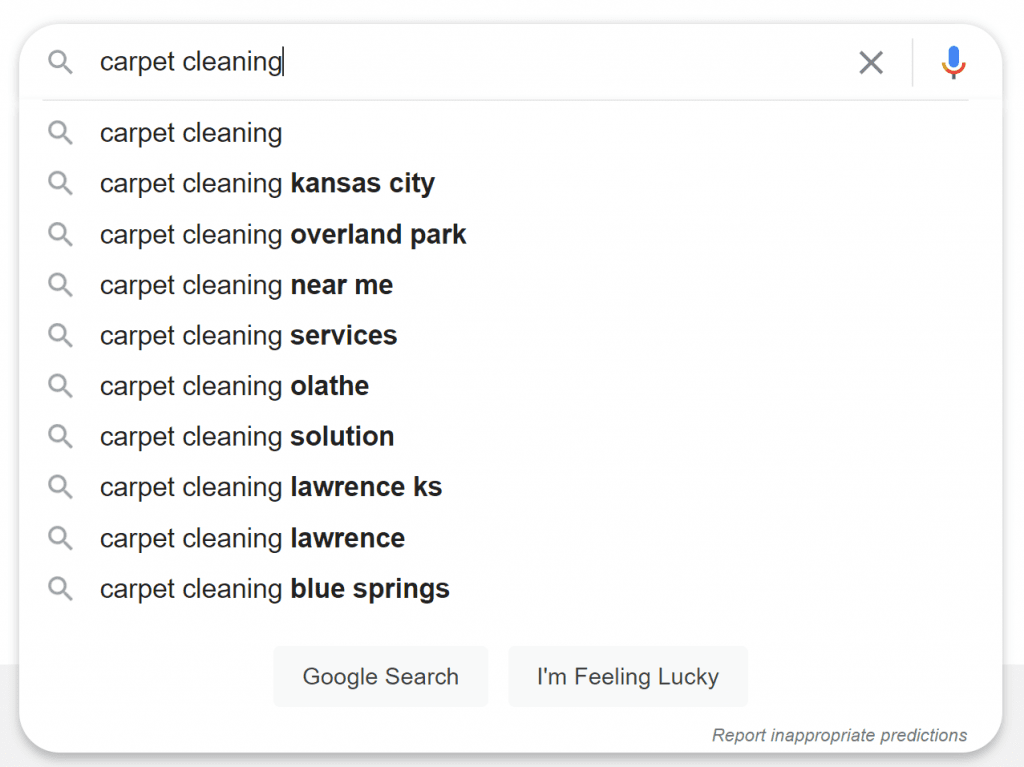Click magnifier icon beside 'olathe' suggestion
This screenshot has width=1024, height=767.
click(x=60, y=386)
